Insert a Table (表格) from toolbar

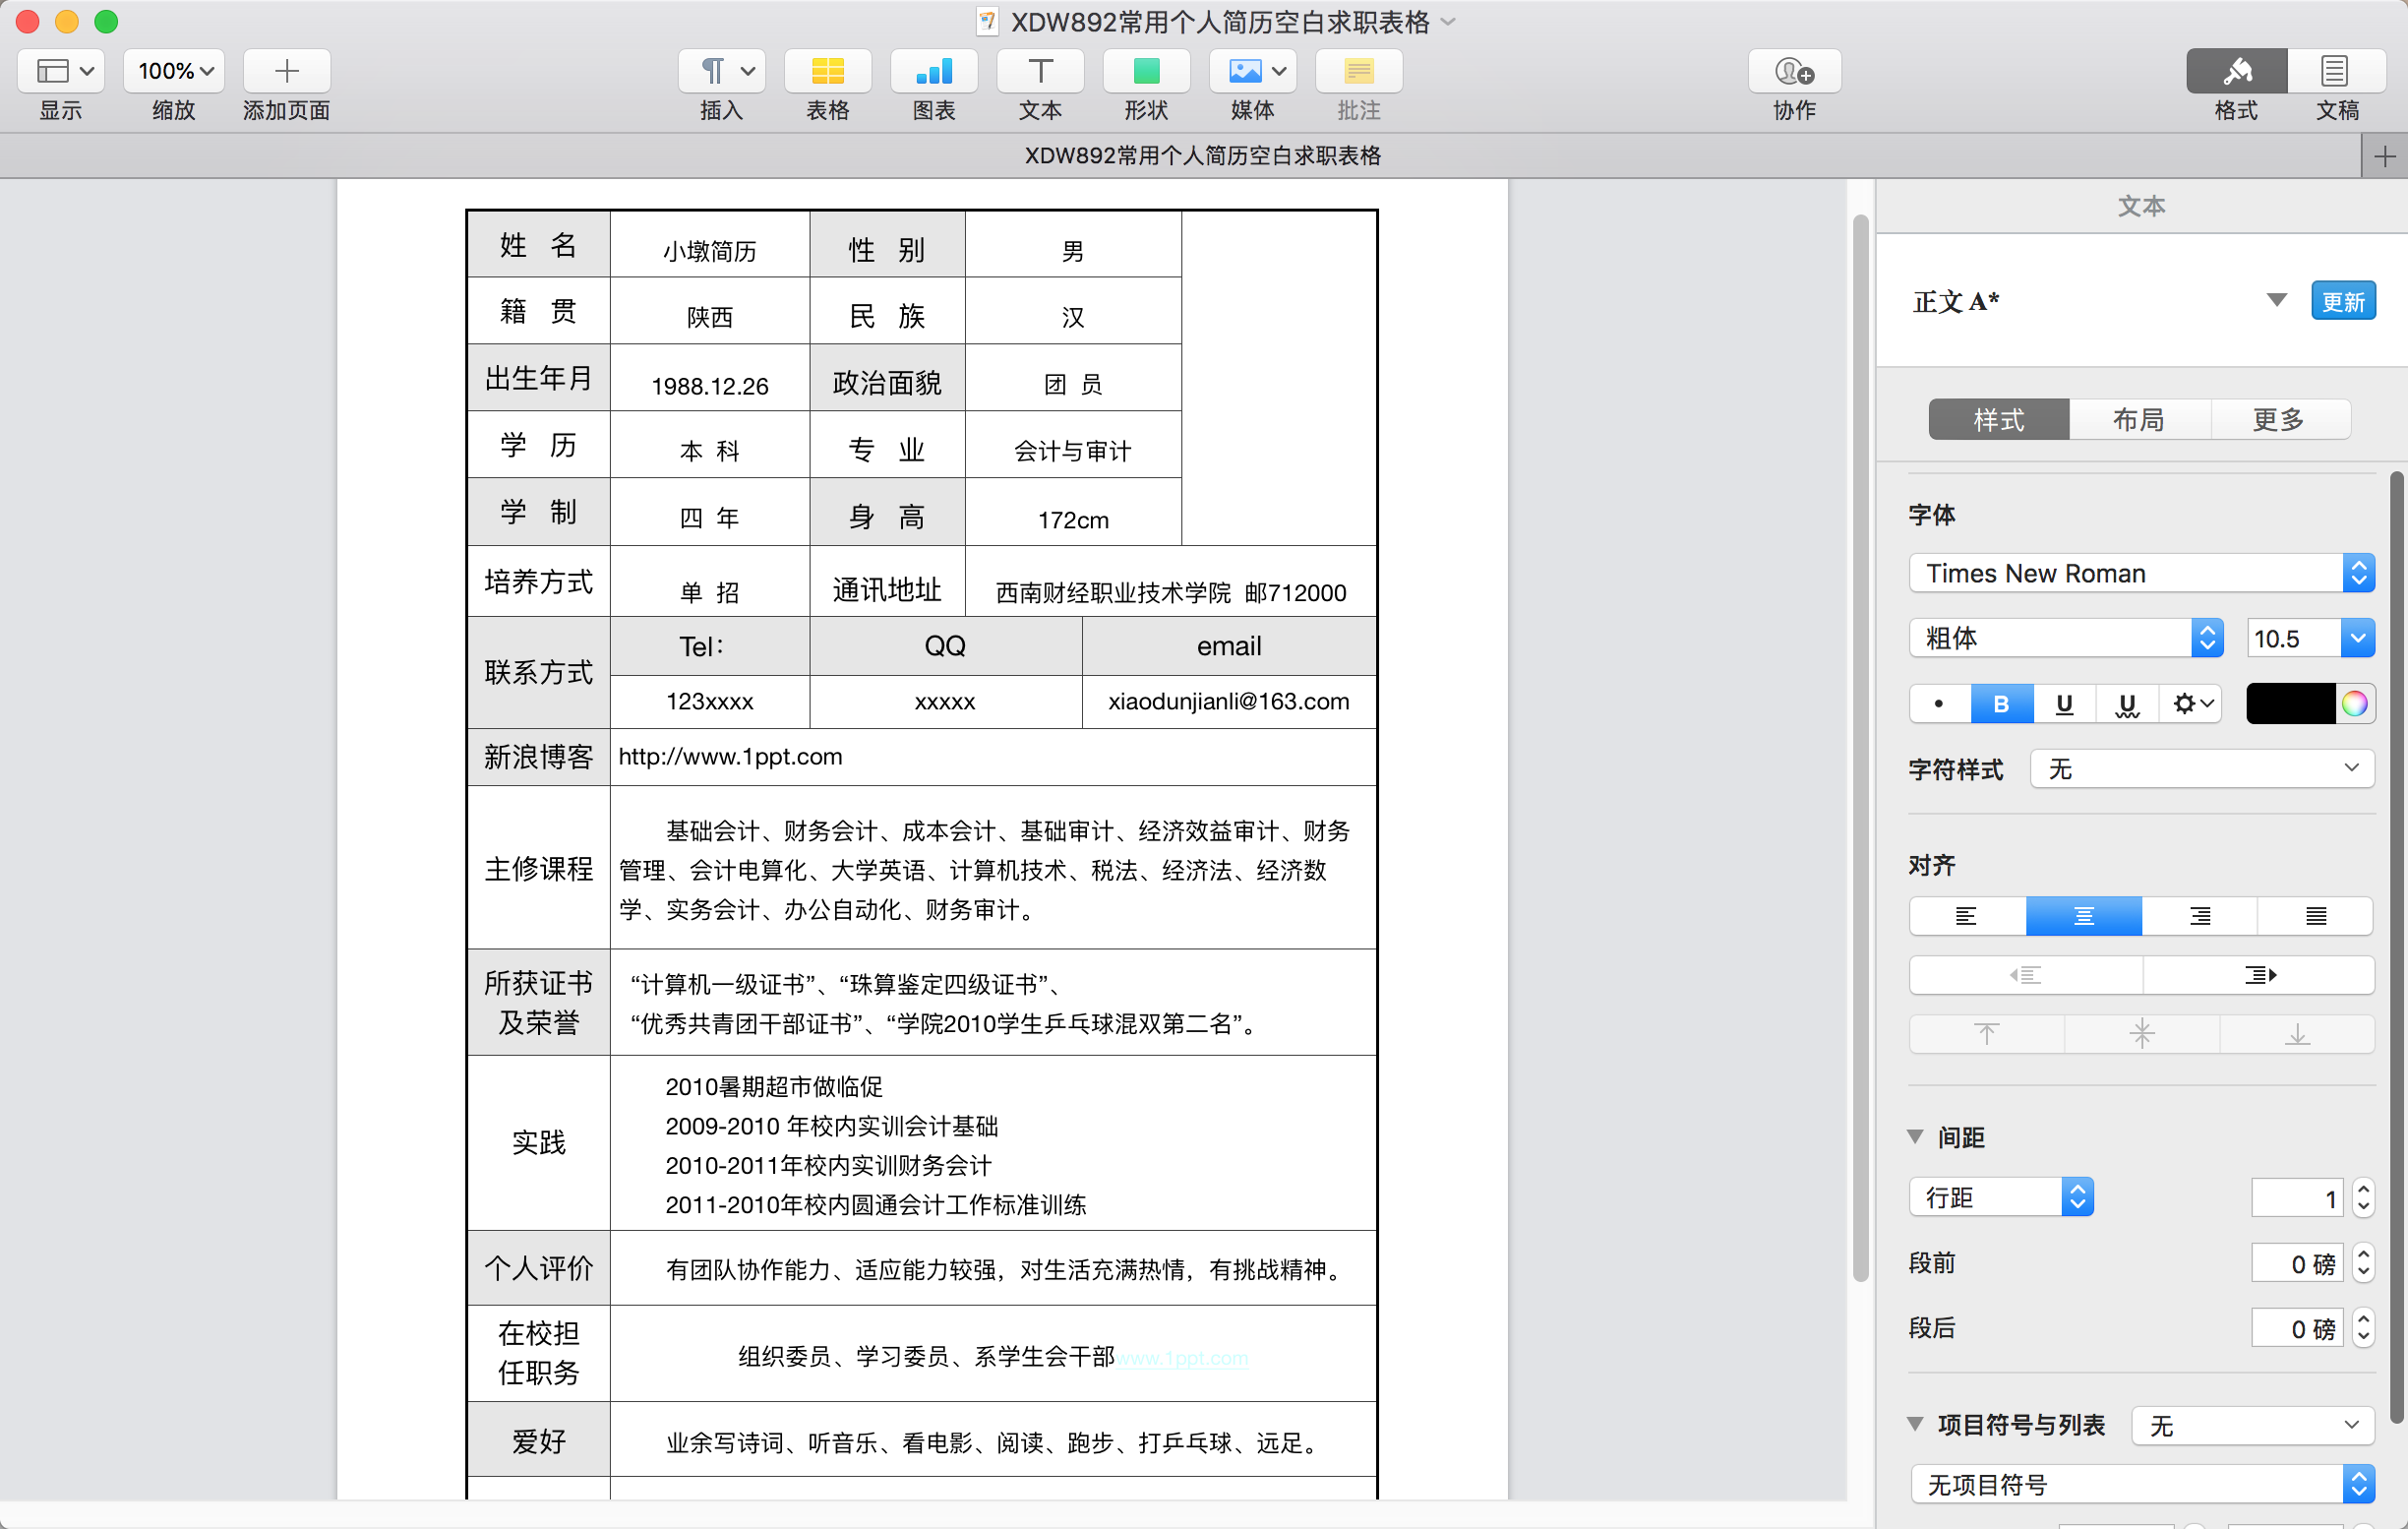[x=827, y=71]
